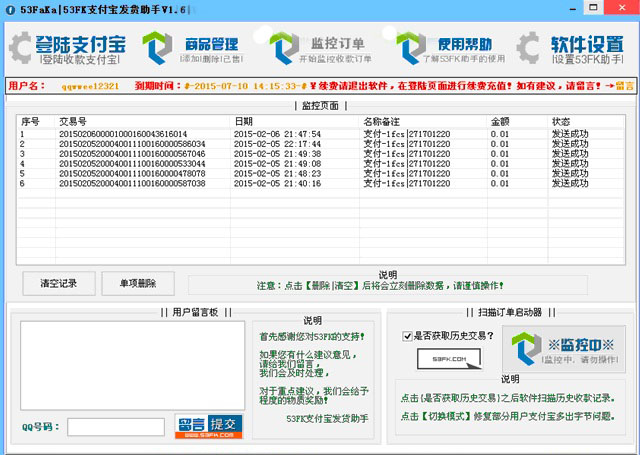Click the 留言 link in status bar

(622, 87)
